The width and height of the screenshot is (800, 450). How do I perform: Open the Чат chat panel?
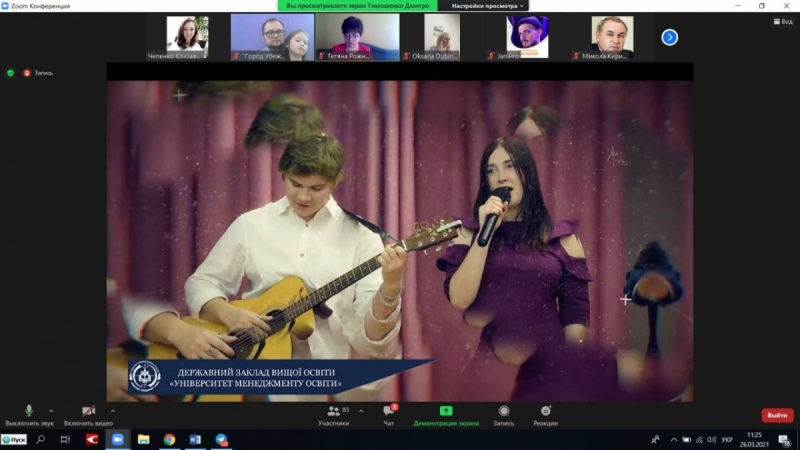point(388,415)
